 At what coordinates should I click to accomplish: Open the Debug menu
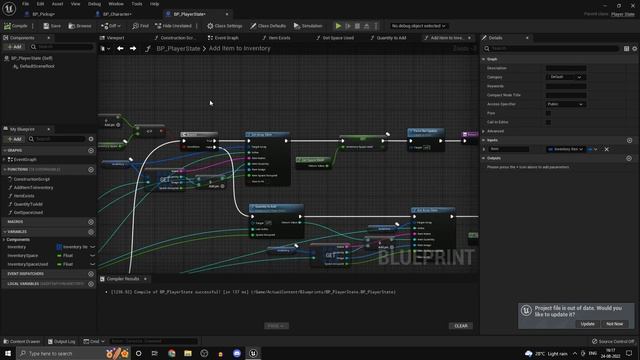[94, 4]
